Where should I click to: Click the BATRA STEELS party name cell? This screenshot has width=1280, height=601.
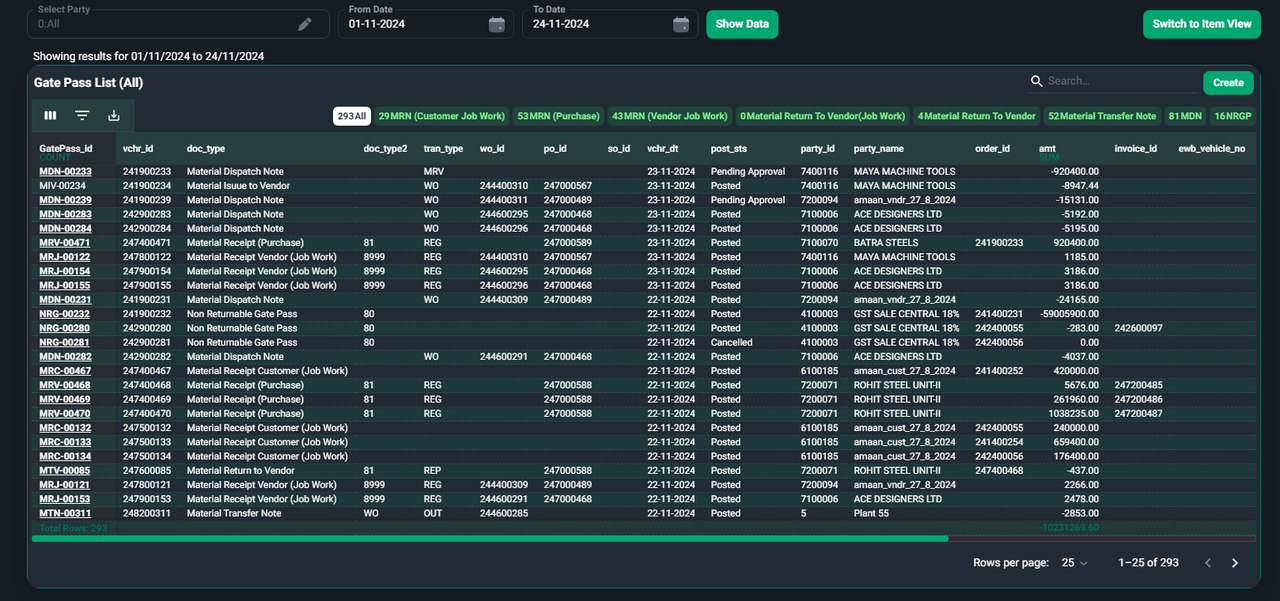pos(886,243)
